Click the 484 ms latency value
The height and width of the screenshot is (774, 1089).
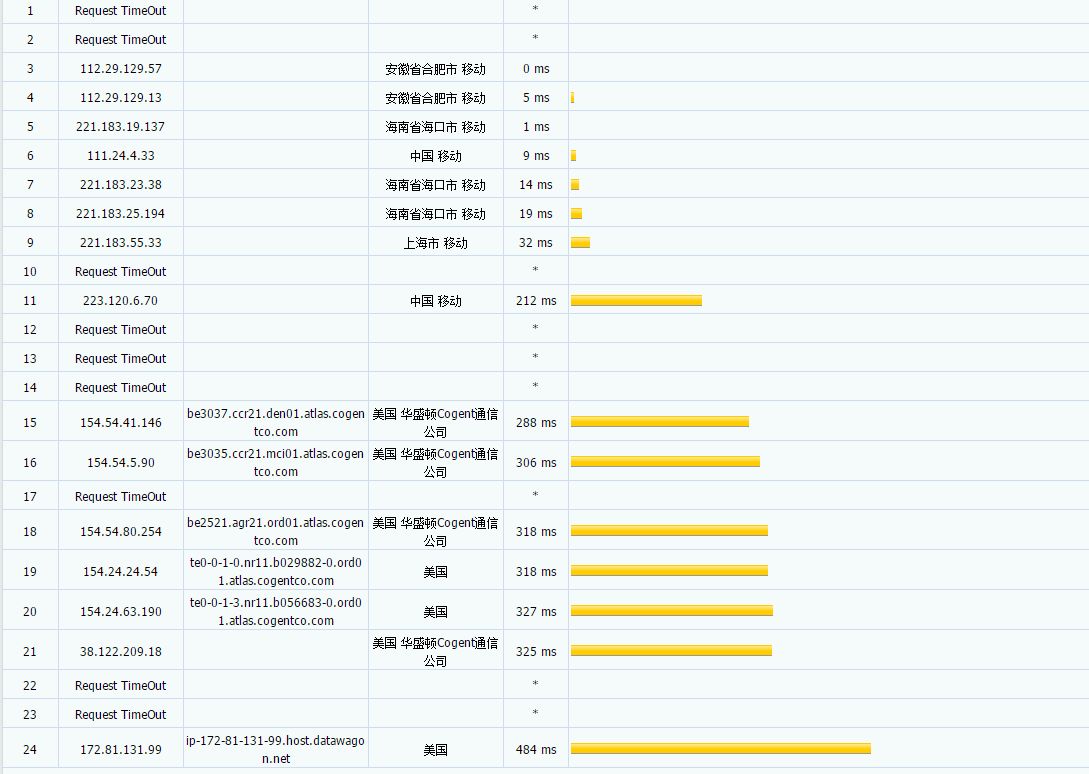pyautogui.click(x=536, y=750)
